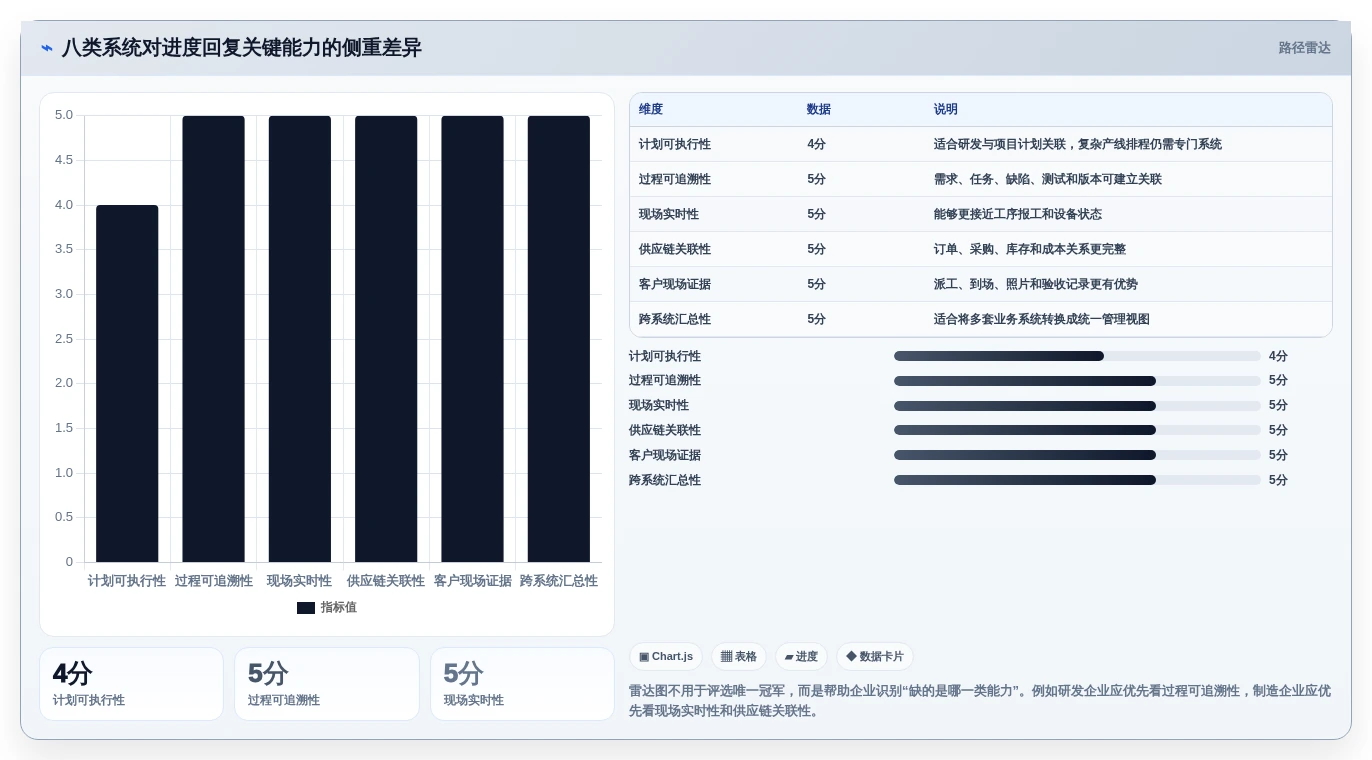Toggle the 指标值 legend color box
The image size is (1372, 760).
tap(306, 608)
